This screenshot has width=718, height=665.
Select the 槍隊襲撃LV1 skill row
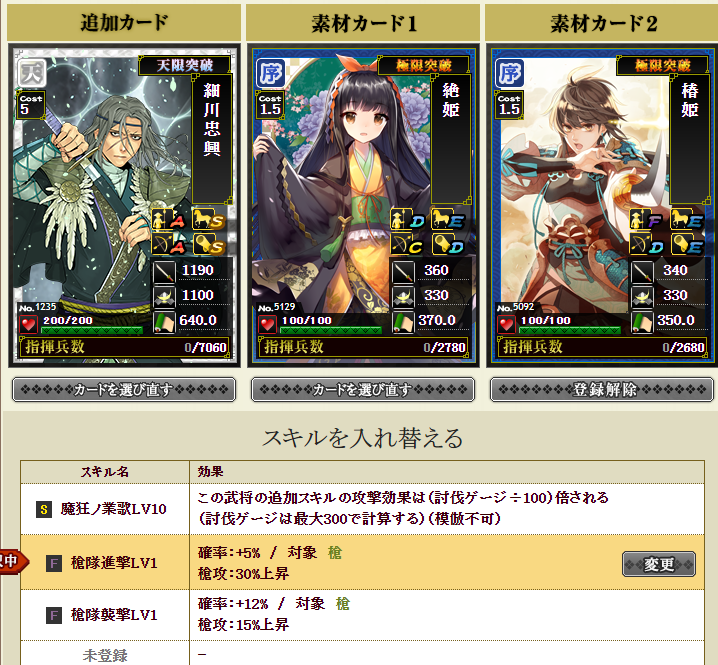click(362, 615)
